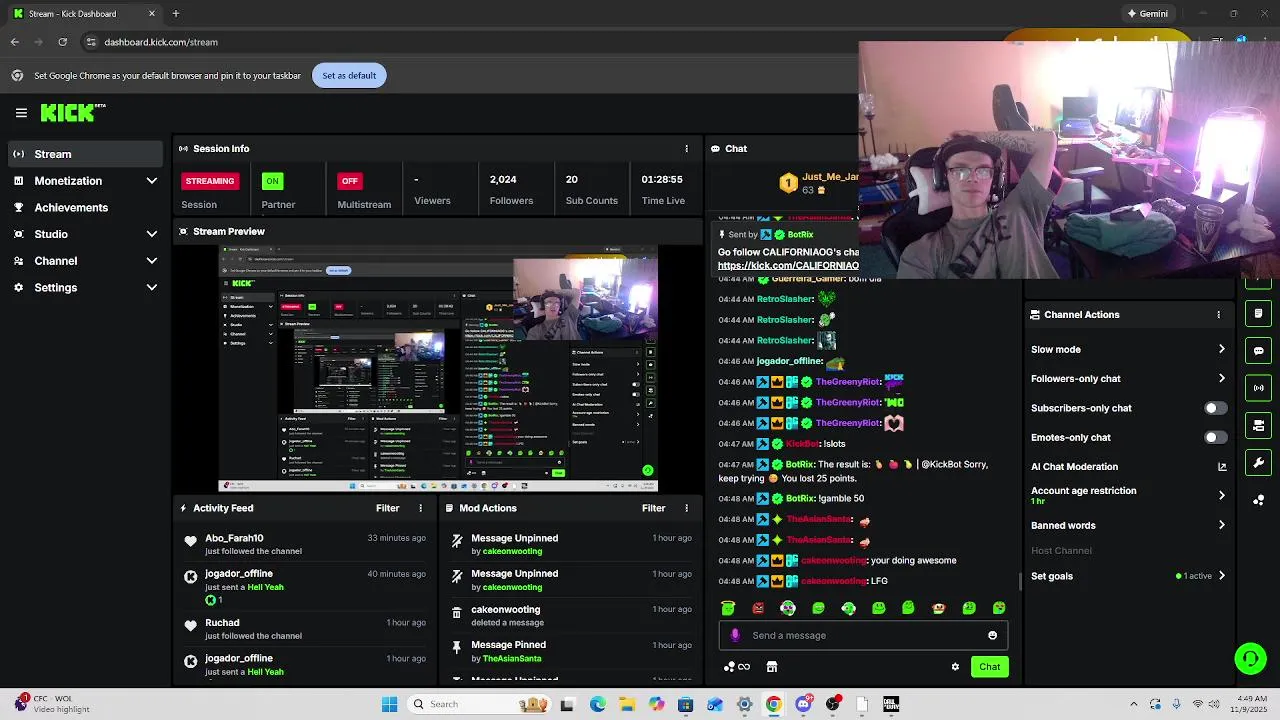Open a new browser tab
1280x720 pixels.
tap(175, 14)
